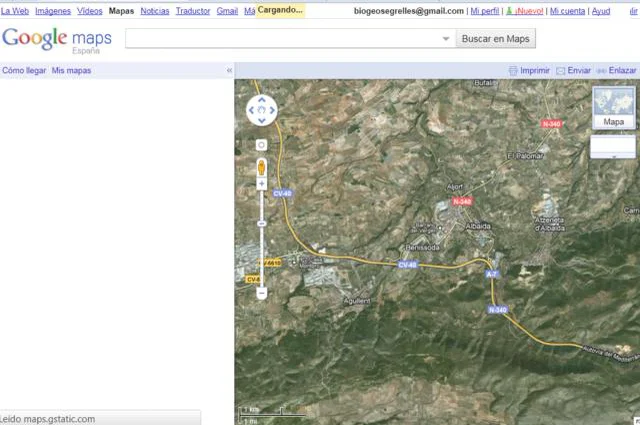
Task: Click the El Palomar label
Action: tap(525, 156)
